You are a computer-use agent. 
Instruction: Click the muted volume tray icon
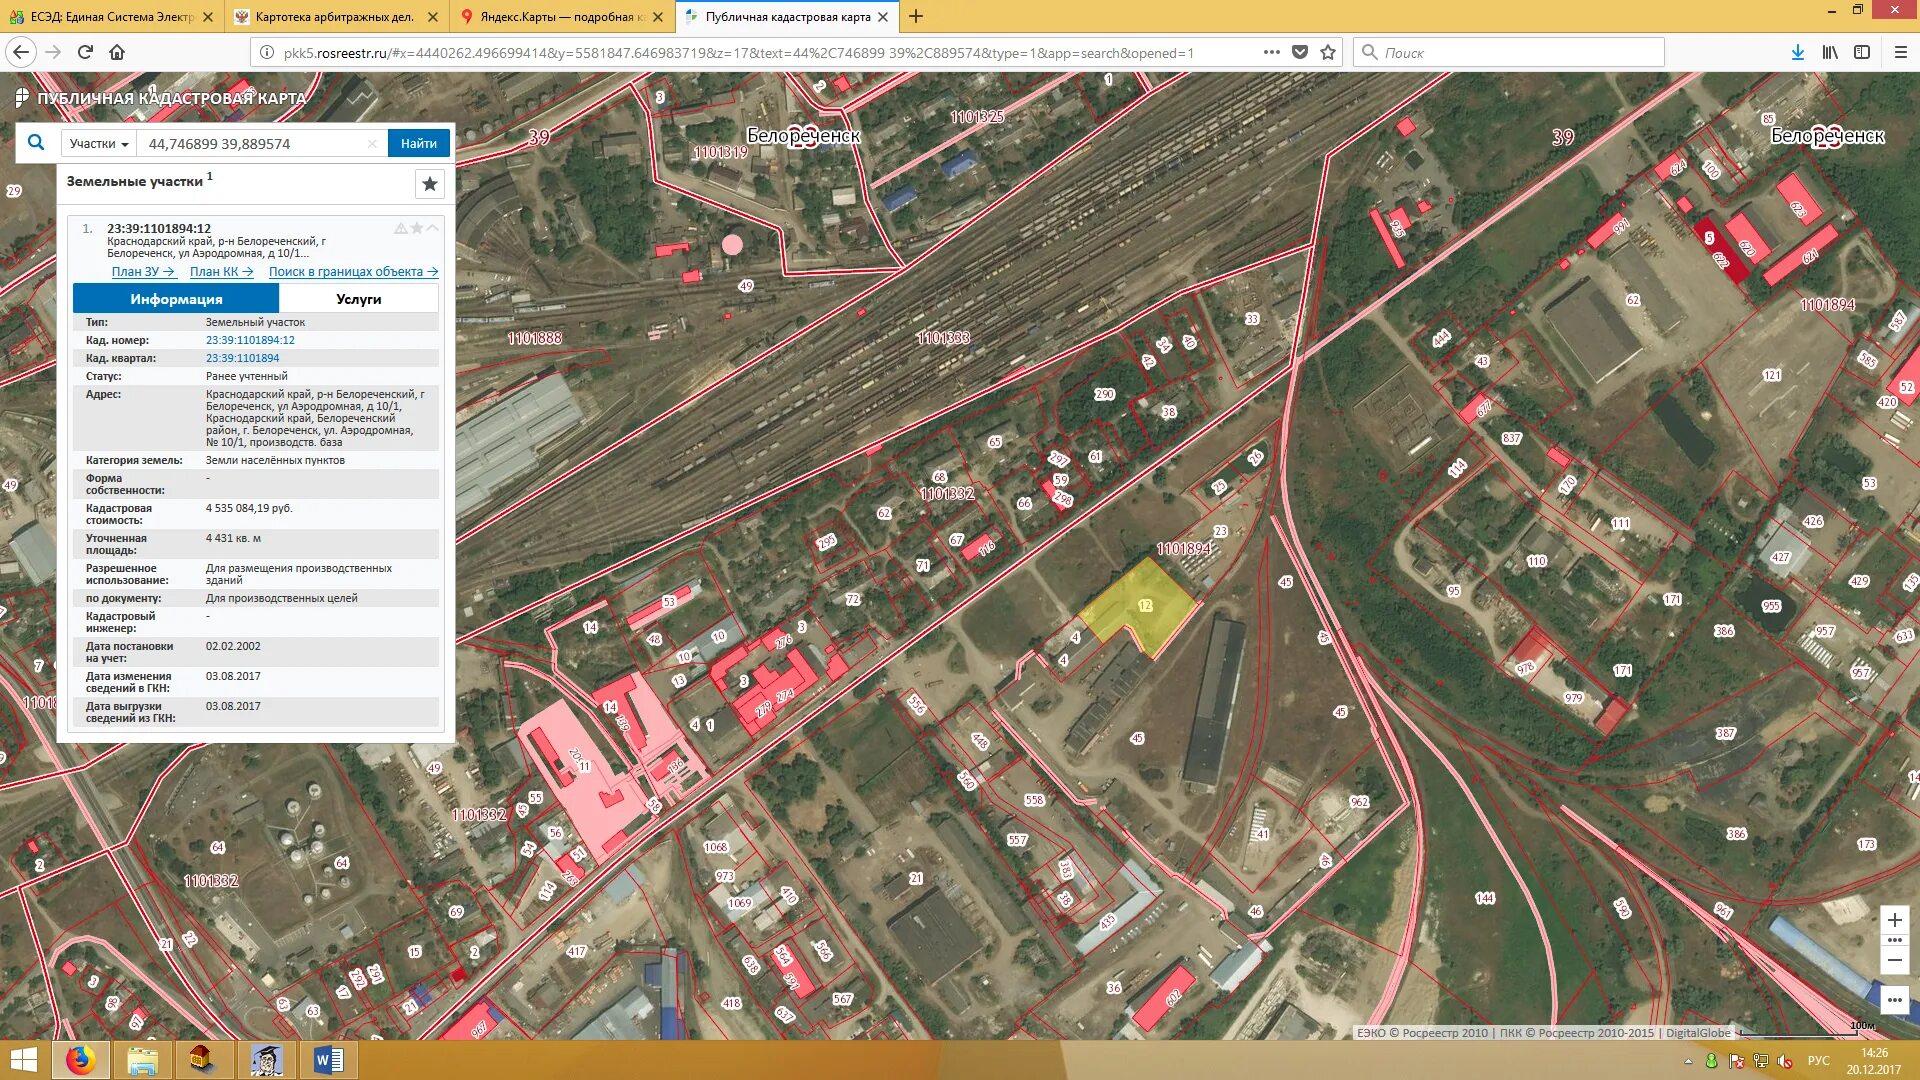(x=1785, y=1061)
